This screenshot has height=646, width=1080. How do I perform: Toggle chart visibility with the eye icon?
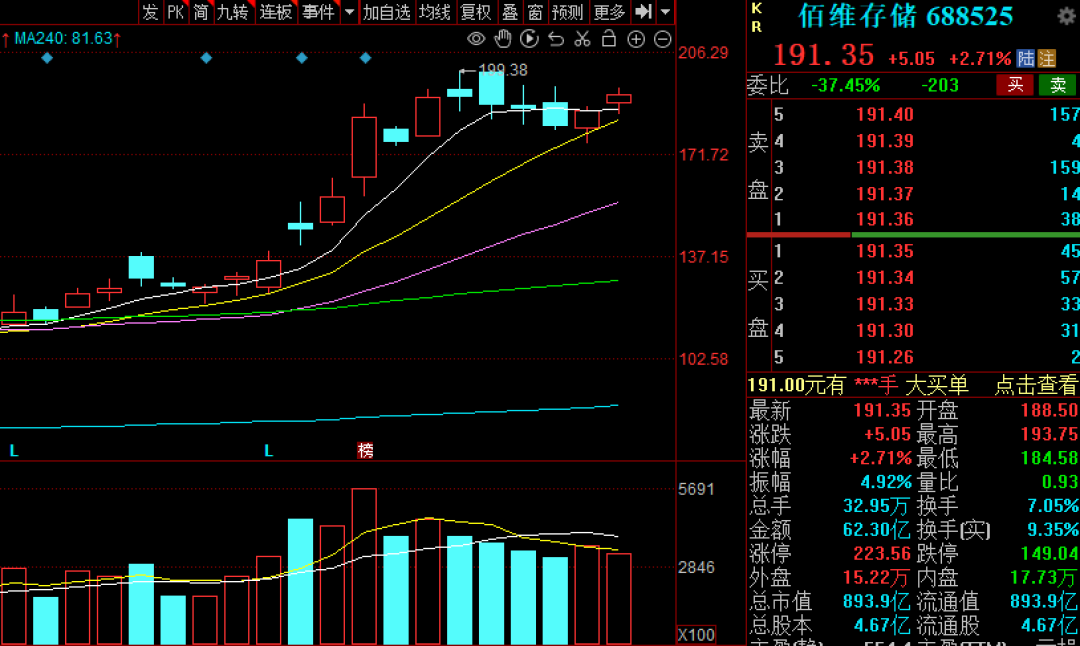point(476,39)
